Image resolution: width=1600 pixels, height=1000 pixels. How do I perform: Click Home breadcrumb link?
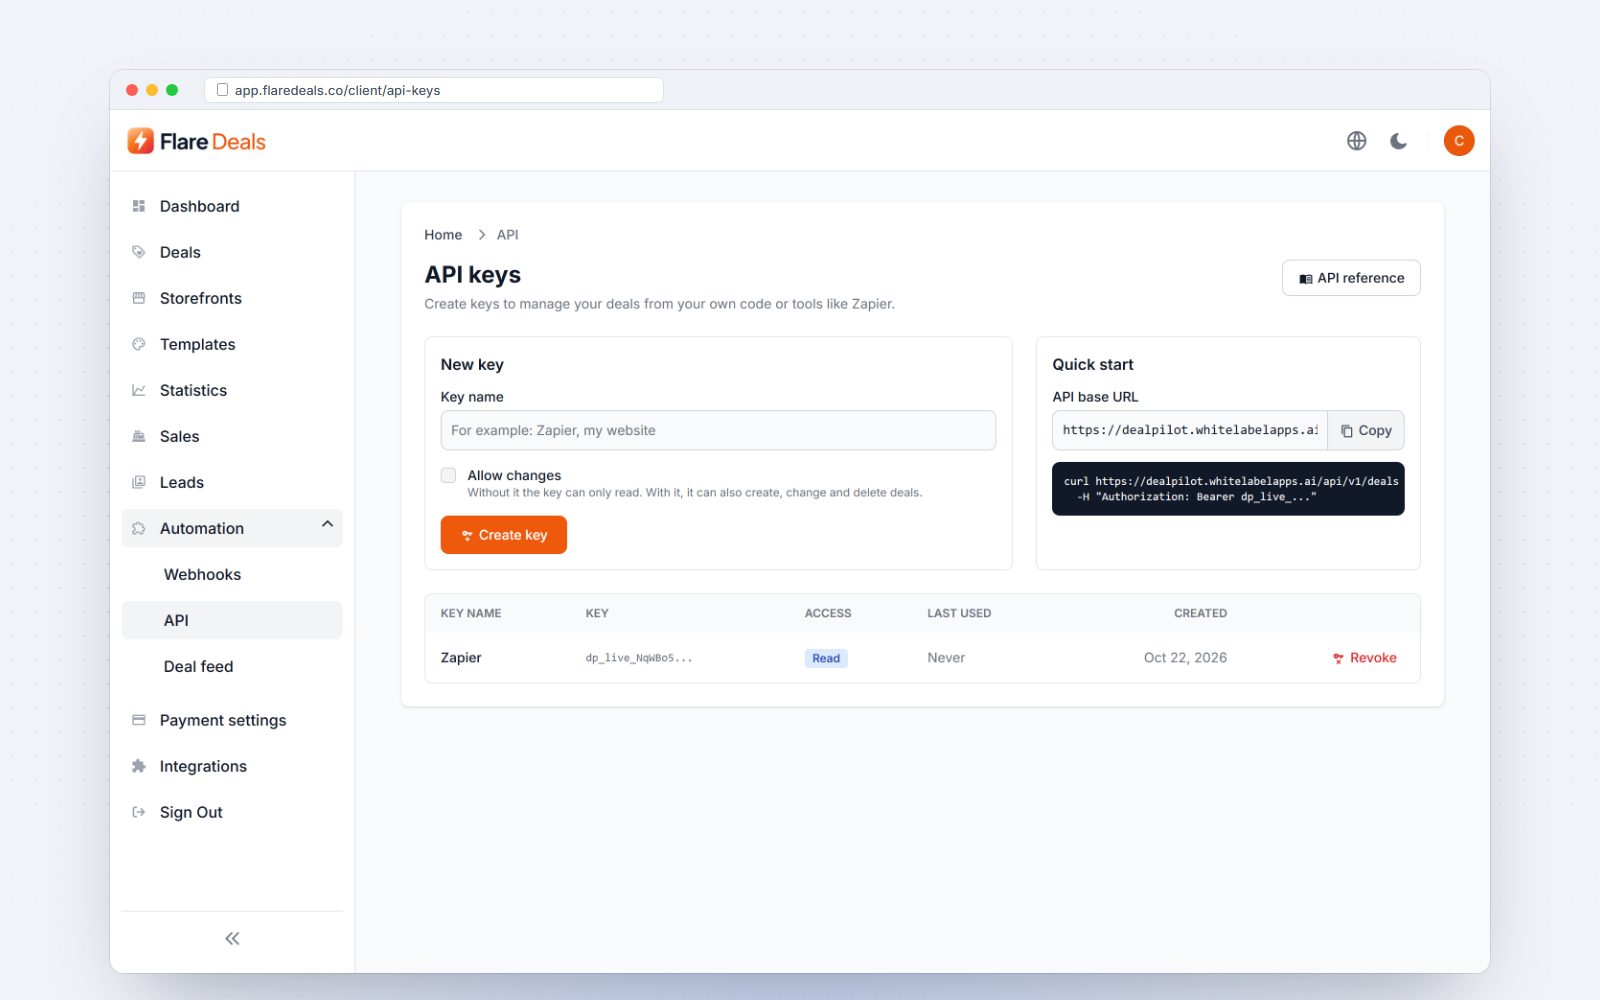coord(443,235)
